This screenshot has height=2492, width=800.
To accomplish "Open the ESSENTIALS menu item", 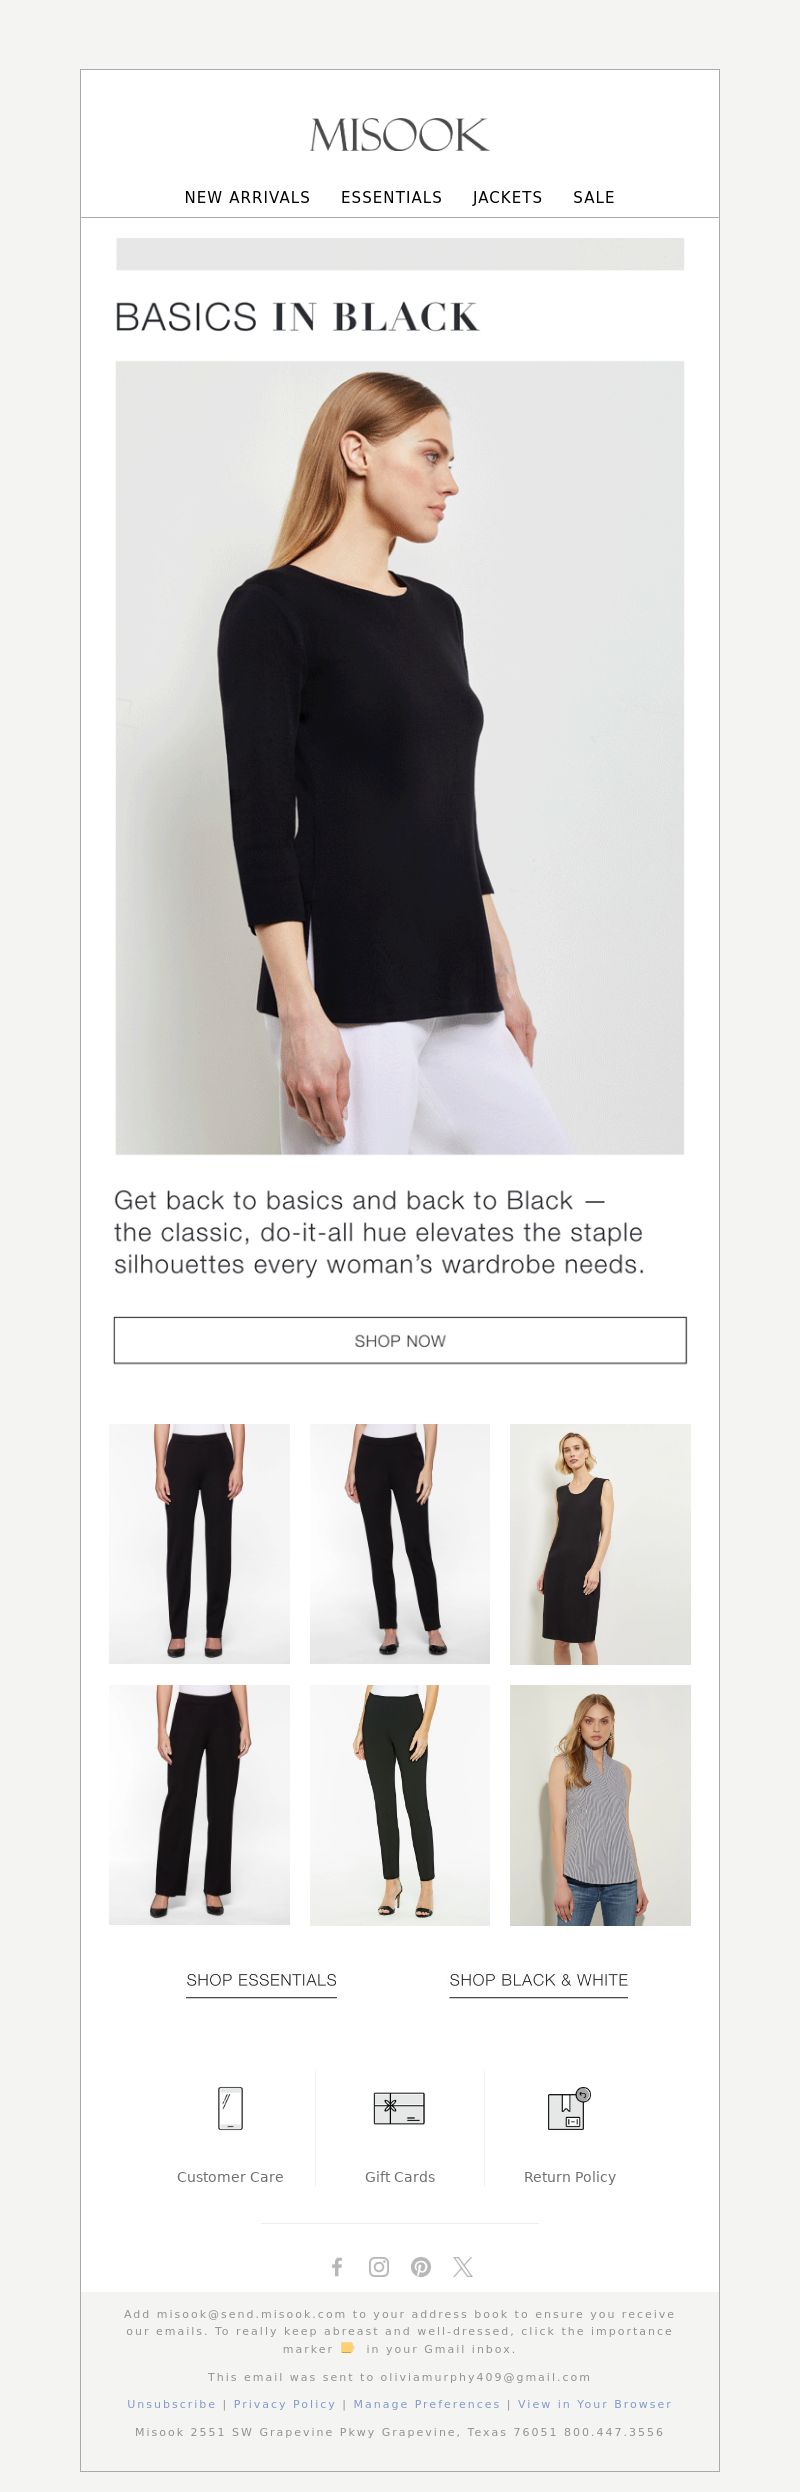I will [x=391, y=197].
